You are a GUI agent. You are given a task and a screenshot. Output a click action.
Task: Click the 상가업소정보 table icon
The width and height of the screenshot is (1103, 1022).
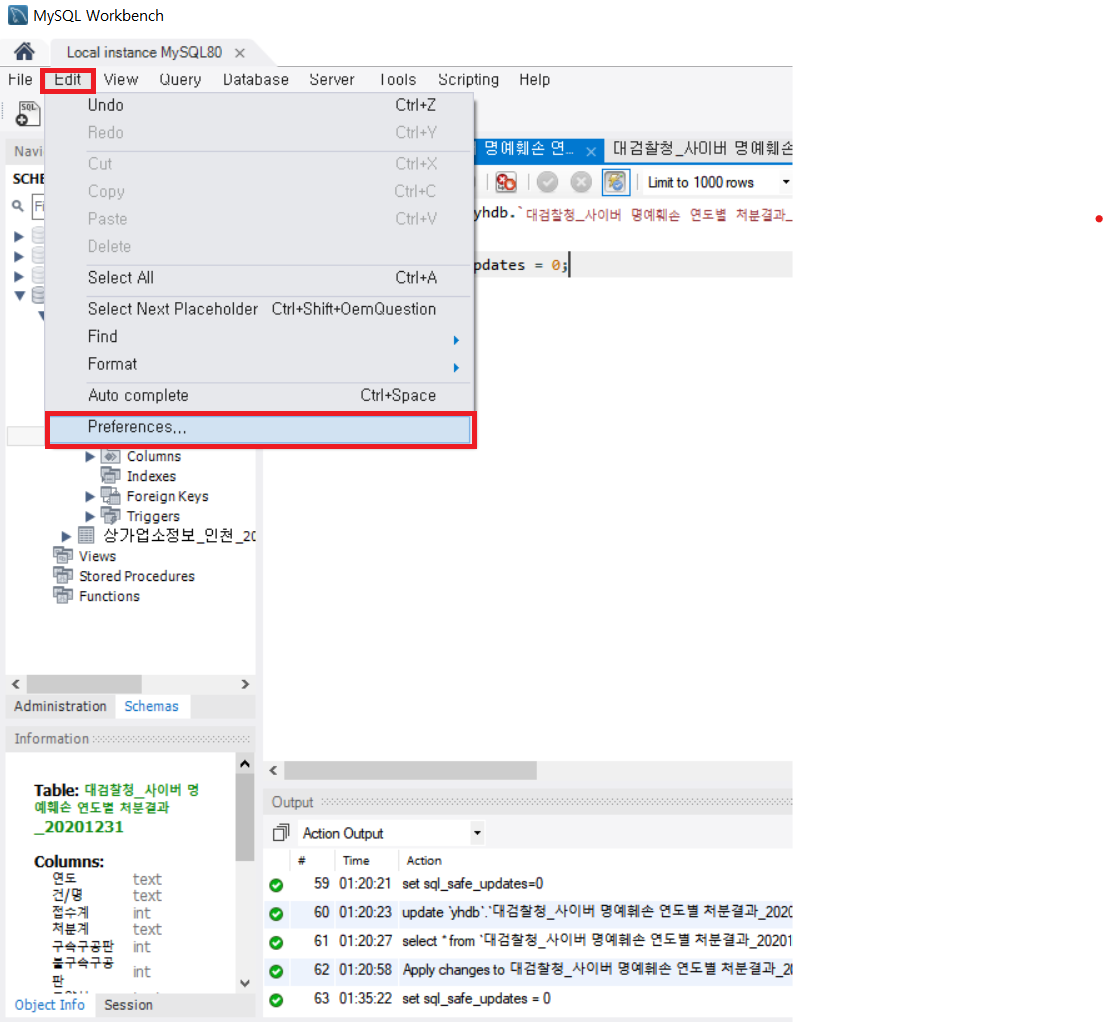pos(86,535)
